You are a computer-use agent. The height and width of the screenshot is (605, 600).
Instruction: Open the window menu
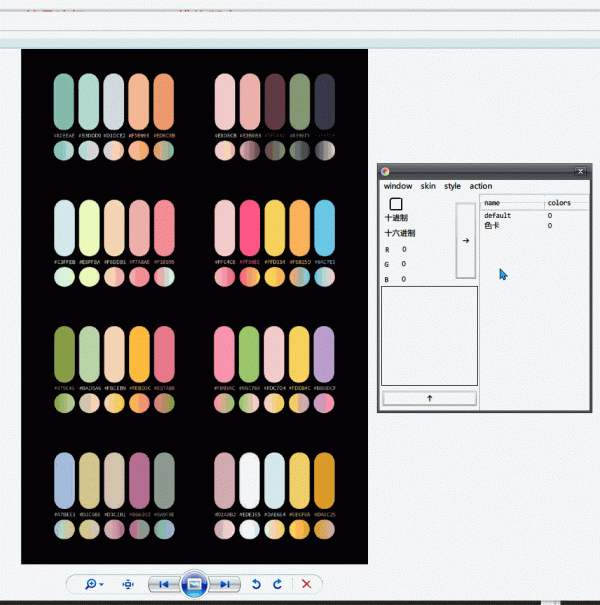tap(397, 186)
